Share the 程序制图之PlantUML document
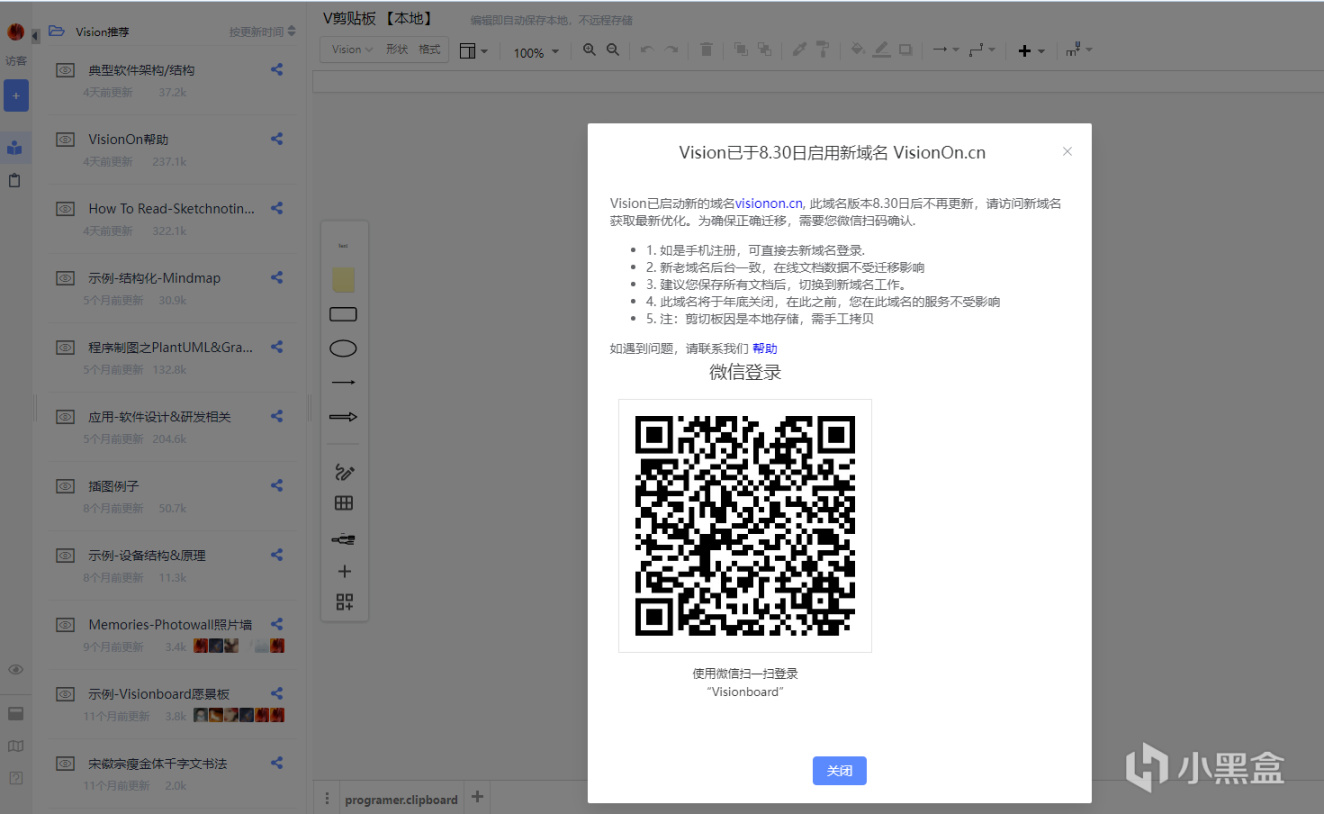This screenshot has width=1324, height=814. 277,347
